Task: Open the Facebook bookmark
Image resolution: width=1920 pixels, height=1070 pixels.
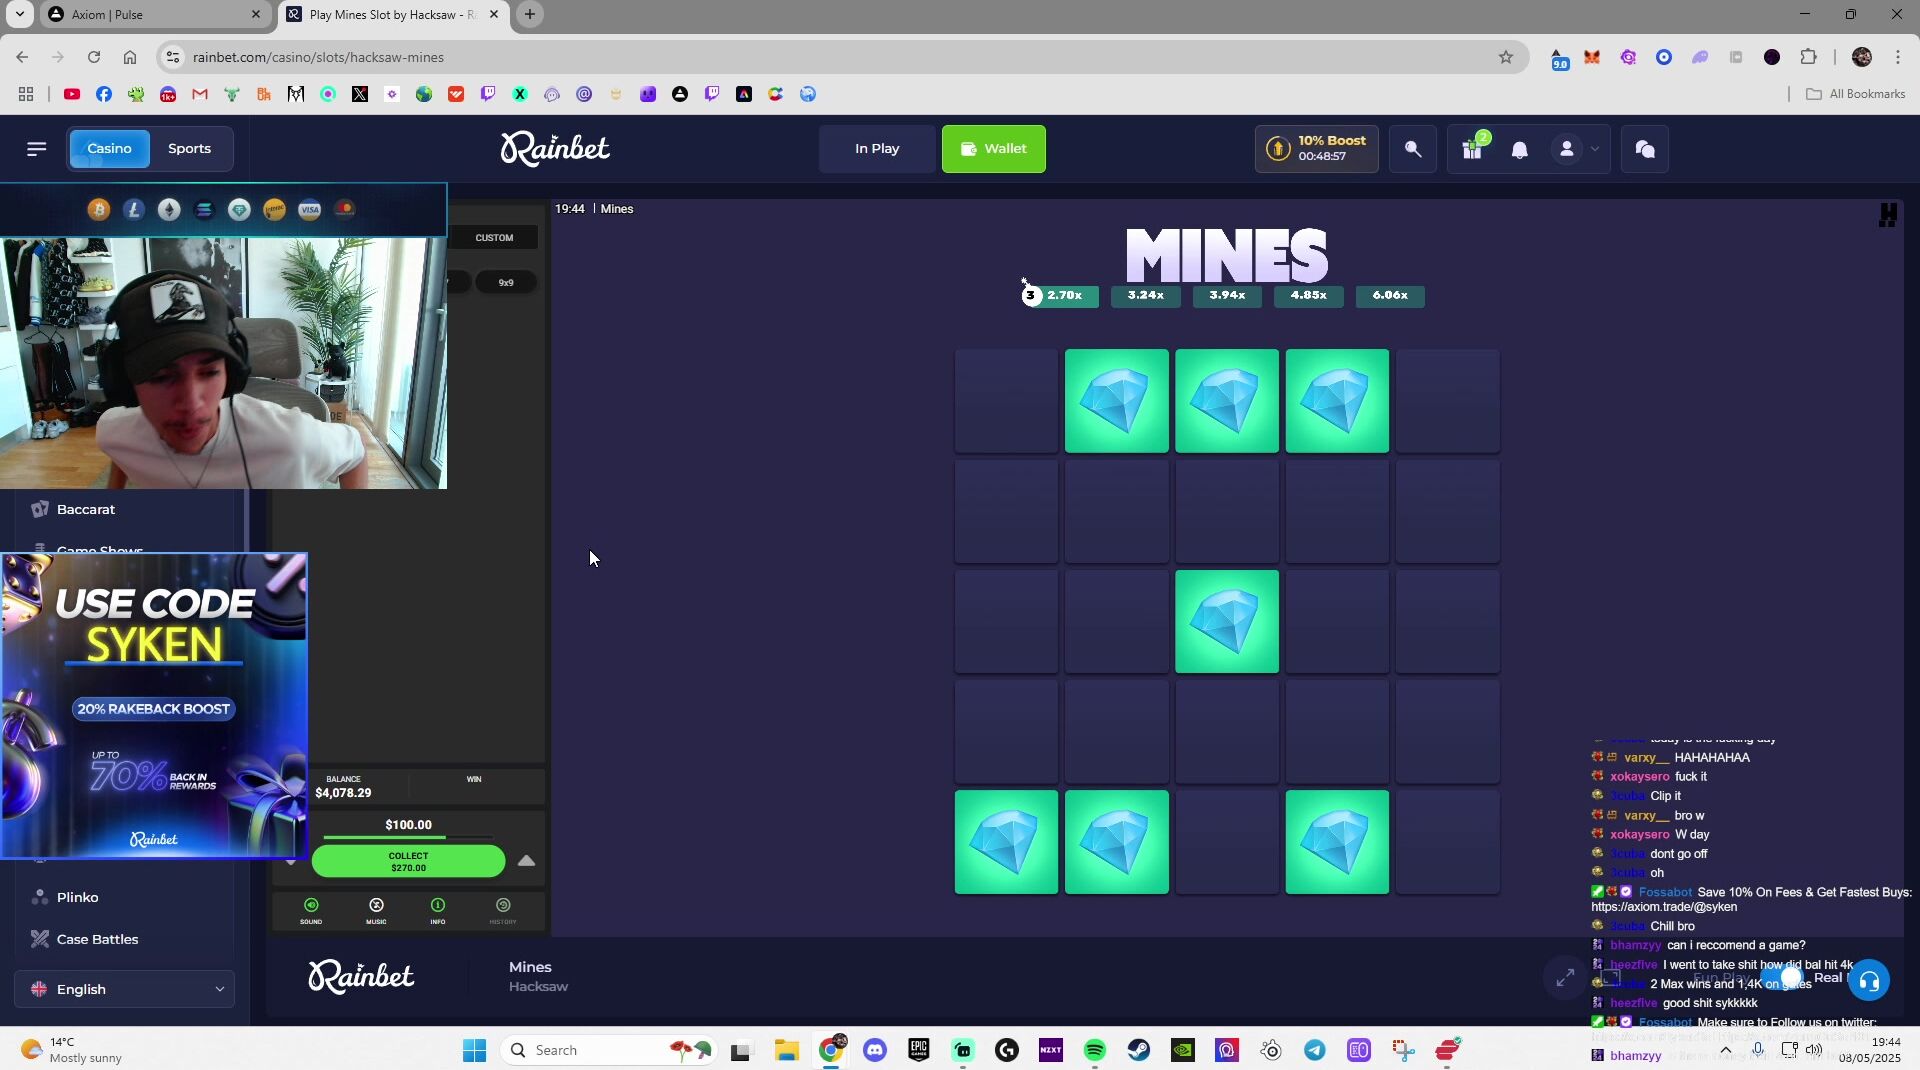Action: [x=104, y=94]
